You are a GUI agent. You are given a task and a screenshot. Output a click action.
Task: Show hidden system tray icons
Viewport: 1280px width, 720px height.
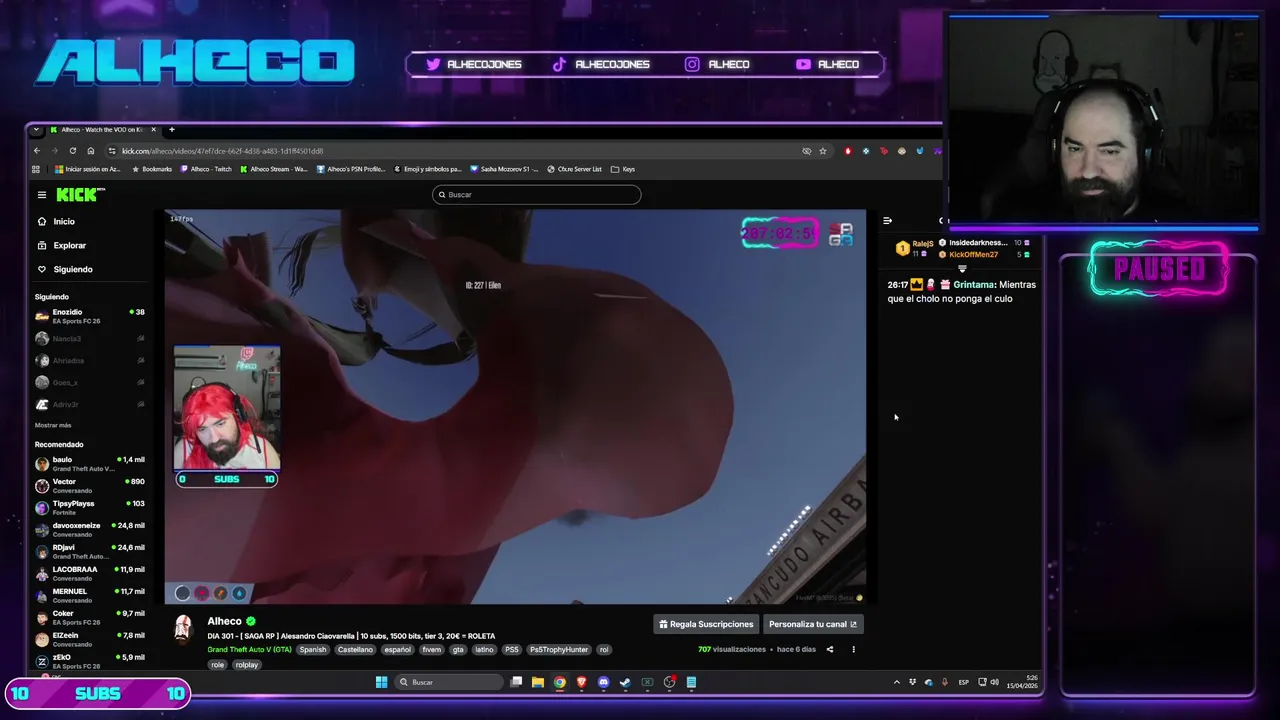[896, 682]
